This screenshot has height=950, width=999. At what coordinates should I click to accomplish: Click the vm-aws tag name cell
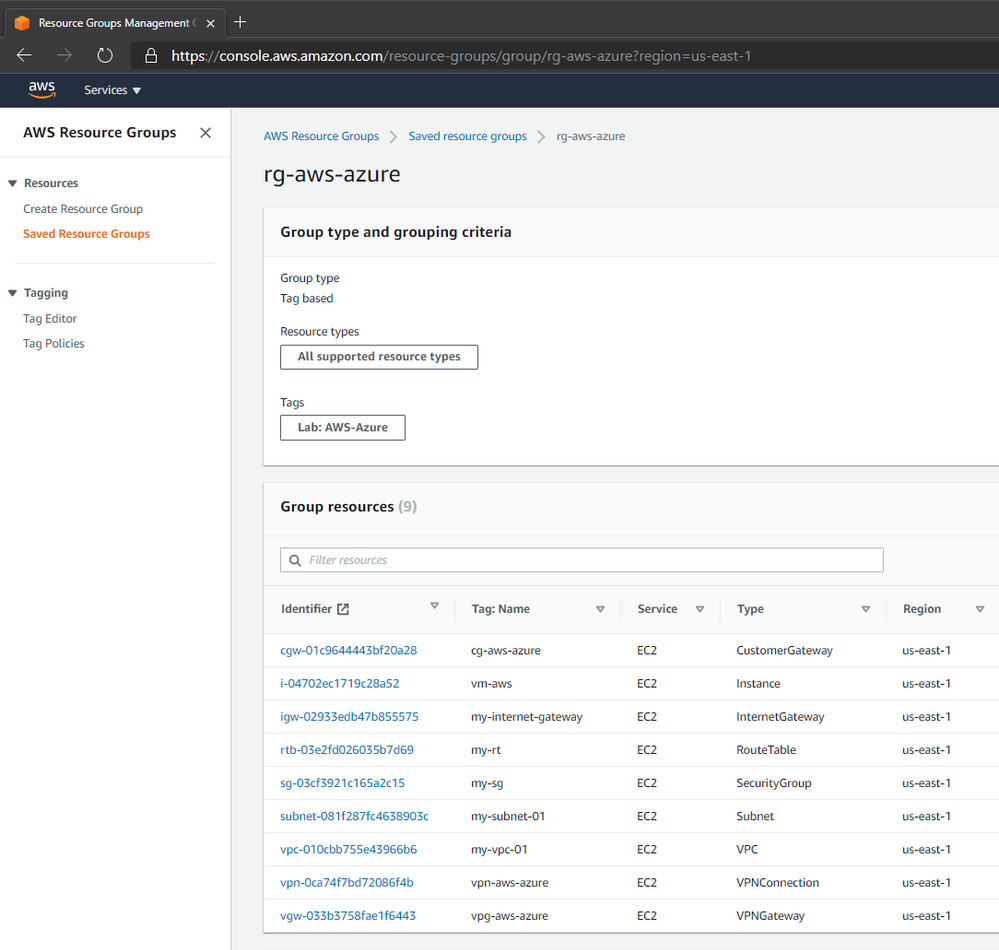pos(491,684)
